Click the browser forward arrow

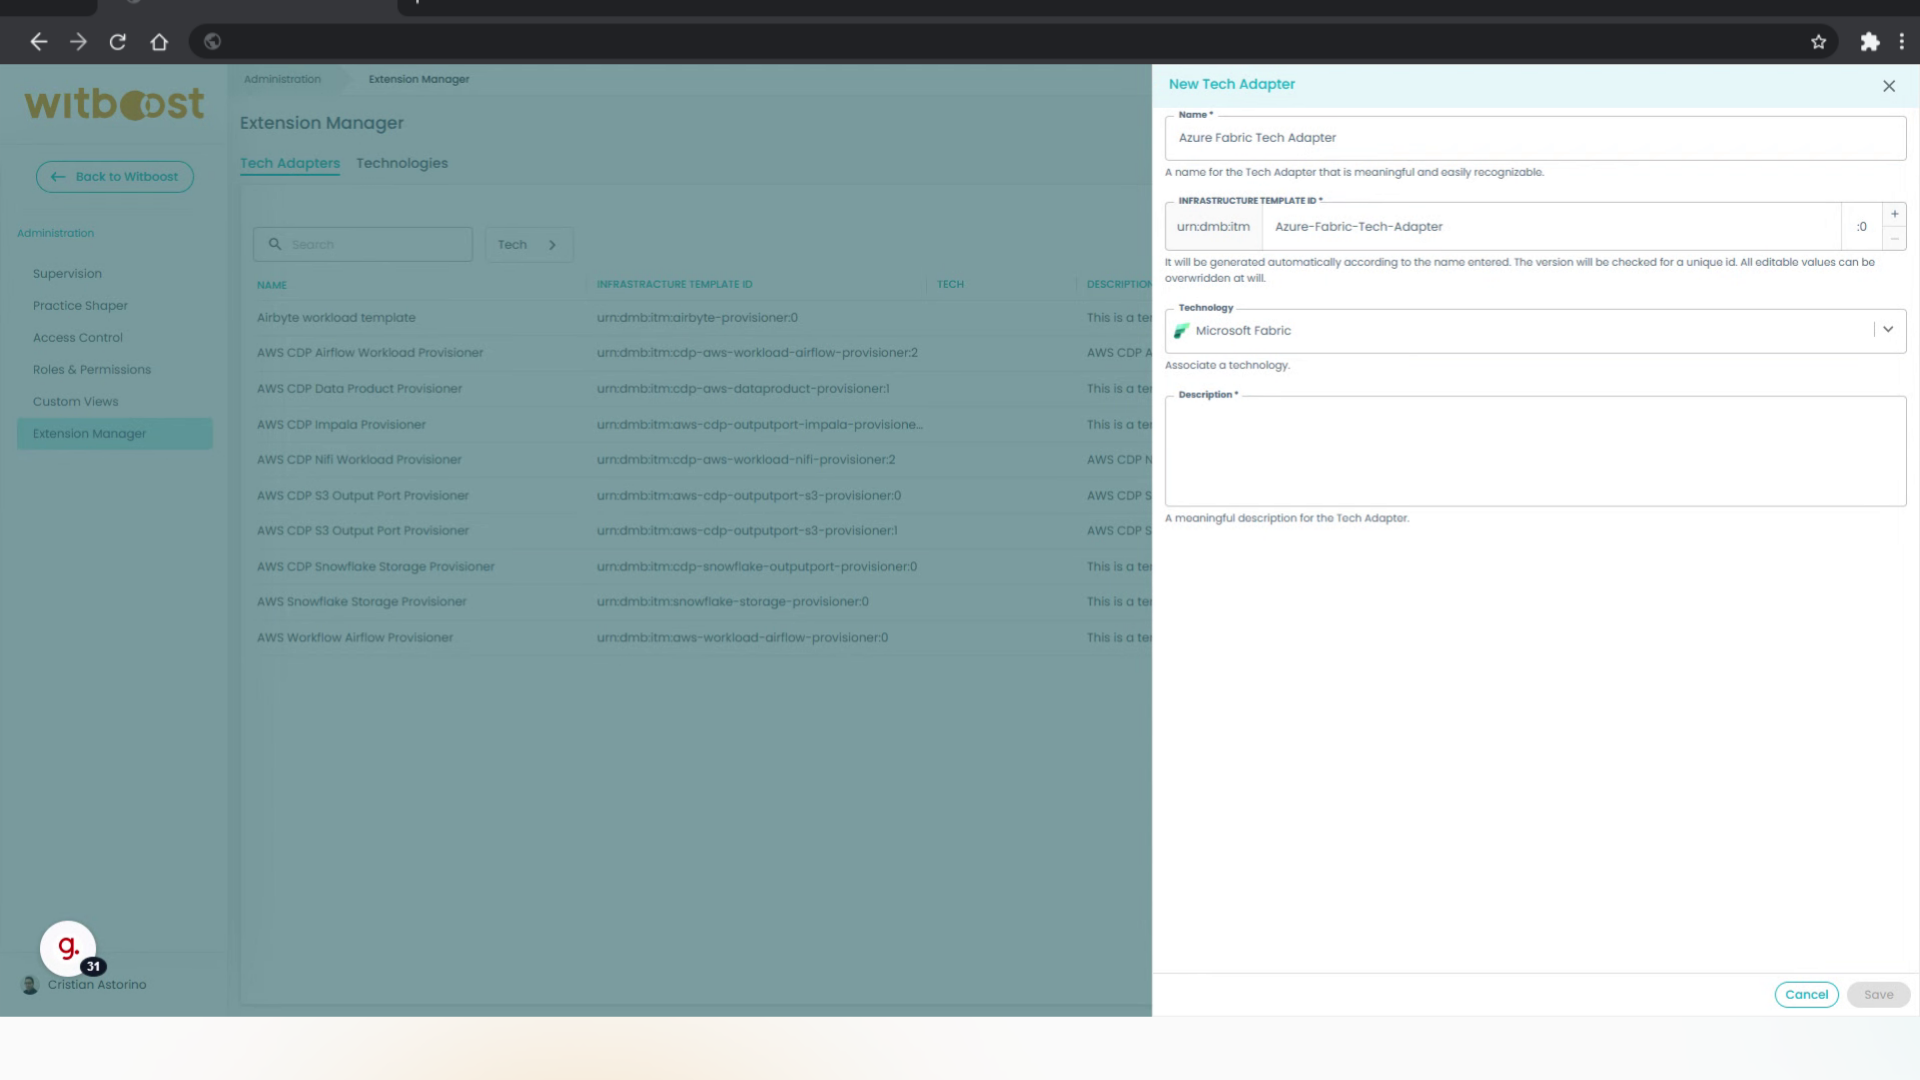click(78, 42)
